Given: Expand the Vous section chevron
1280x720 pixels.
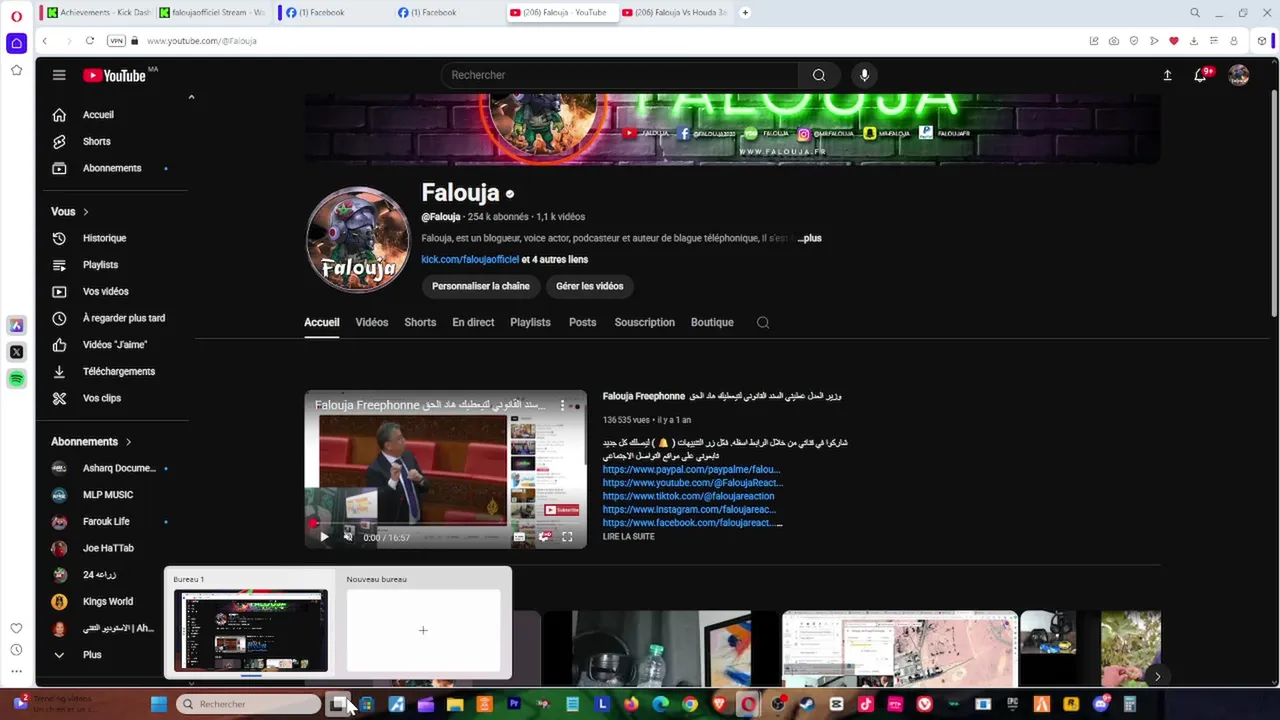Looking at the screenshot, I should coord(86,212).
